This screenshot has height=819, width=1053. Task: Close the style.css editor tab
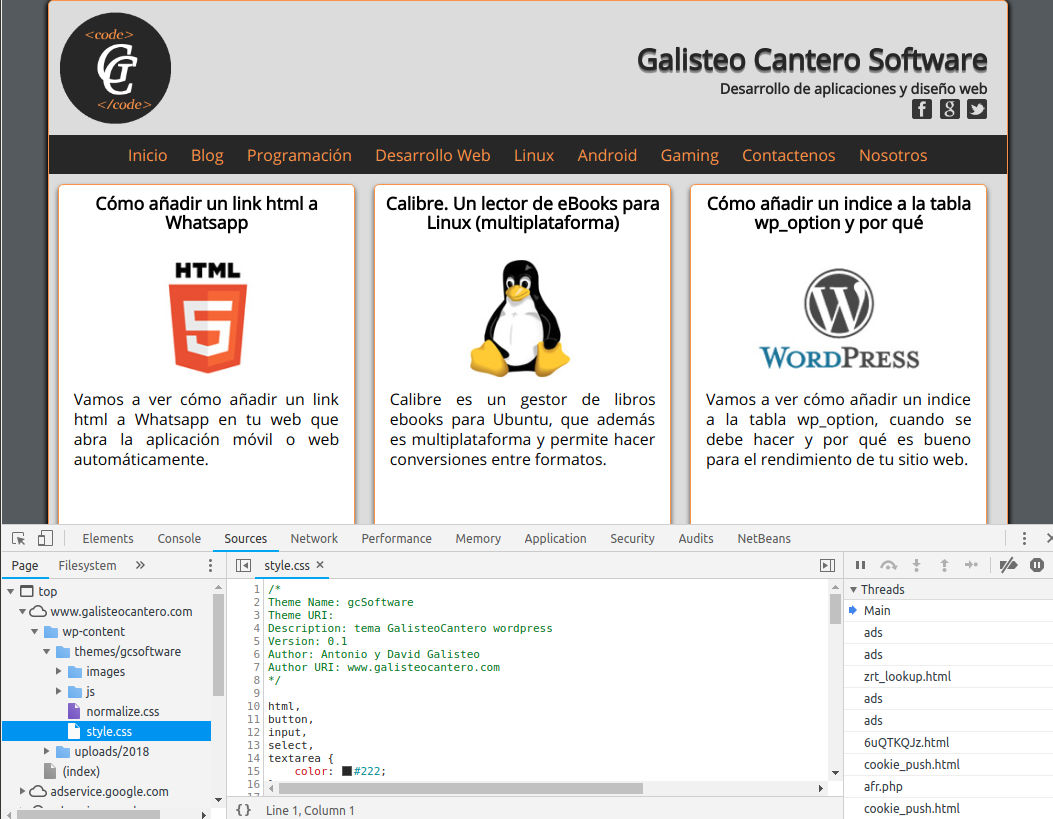tap(320, 565)
